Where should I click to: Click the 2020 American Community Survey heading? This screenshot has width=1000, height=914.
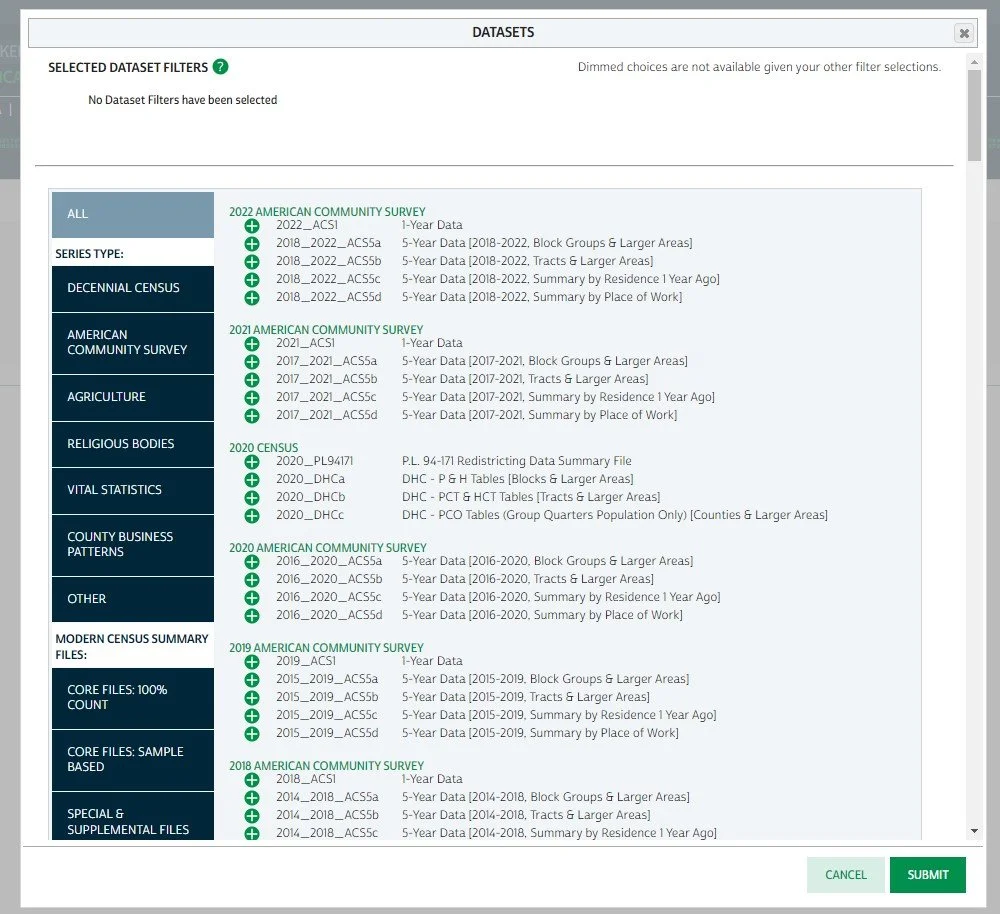click(x=328, y=548)
